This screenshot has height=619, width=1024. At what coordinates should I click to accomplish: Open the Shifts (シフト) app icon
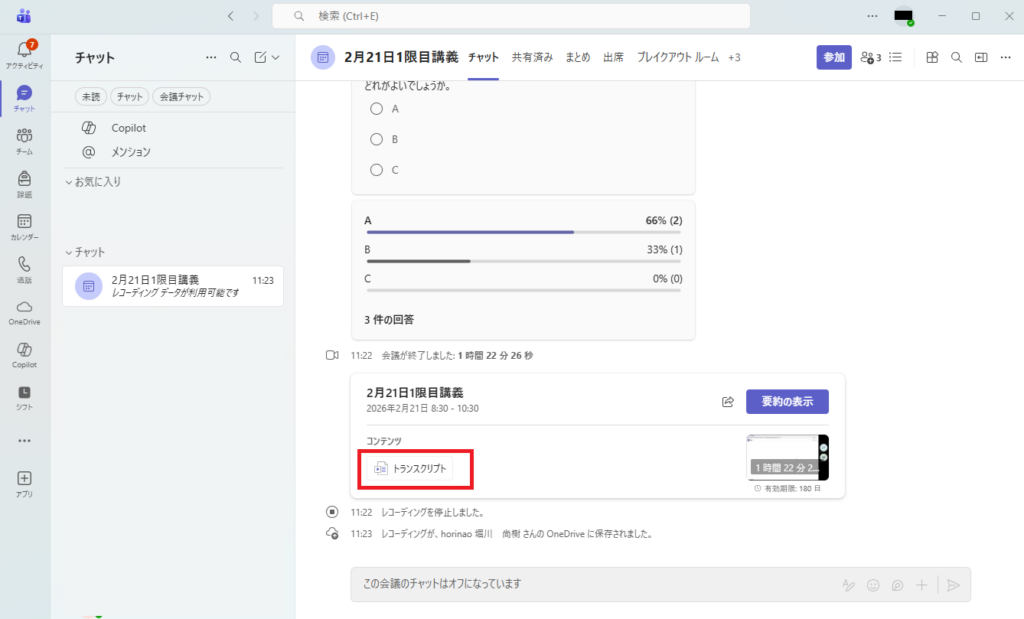click(x=25, y=396)
